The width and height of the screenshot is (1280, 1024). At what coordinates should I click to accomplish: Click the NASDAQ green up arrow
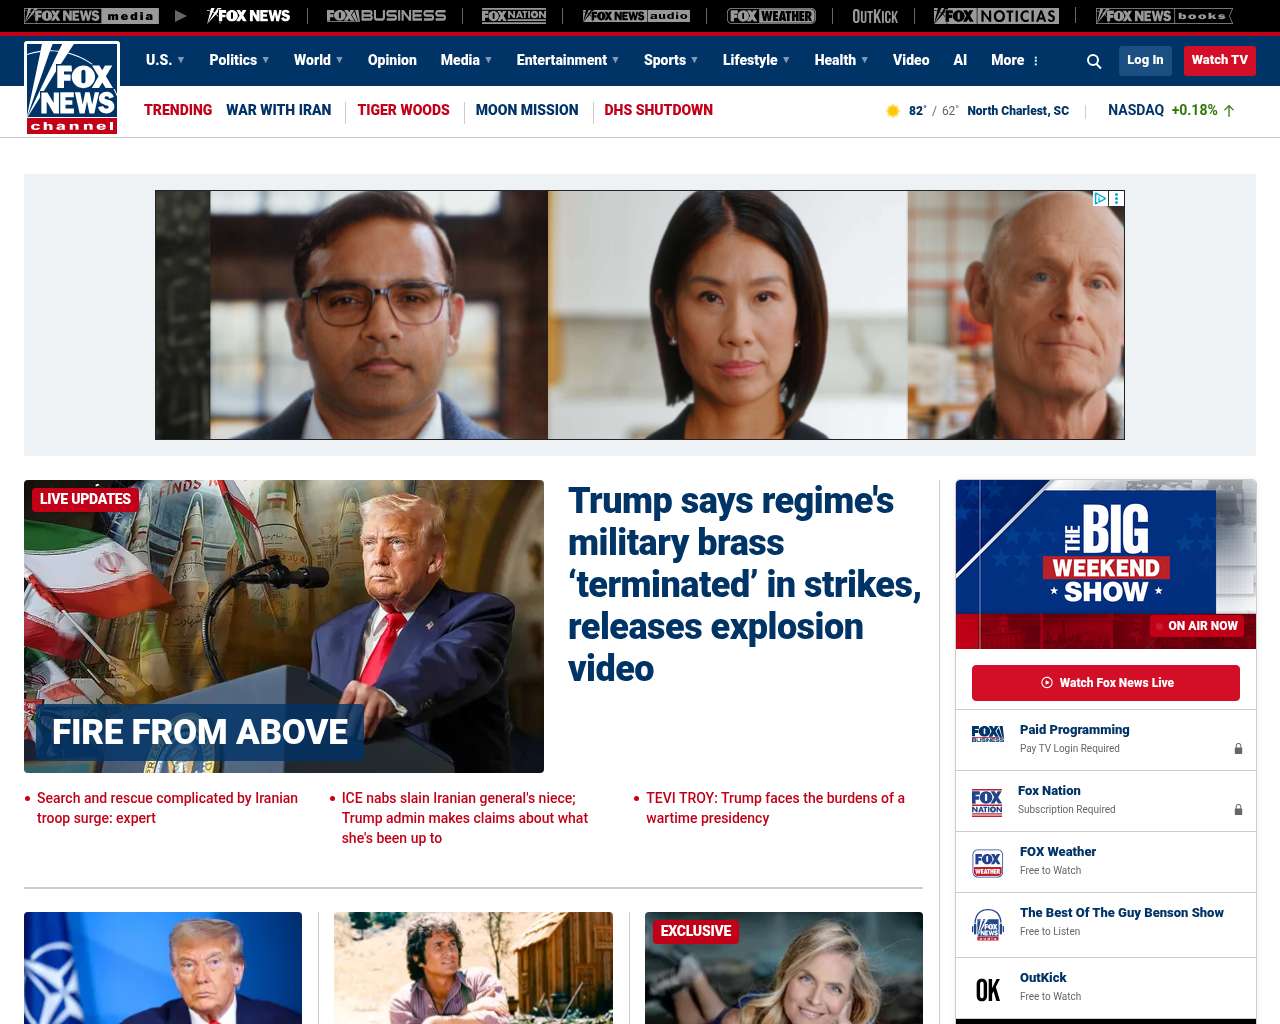(1229, 111)
